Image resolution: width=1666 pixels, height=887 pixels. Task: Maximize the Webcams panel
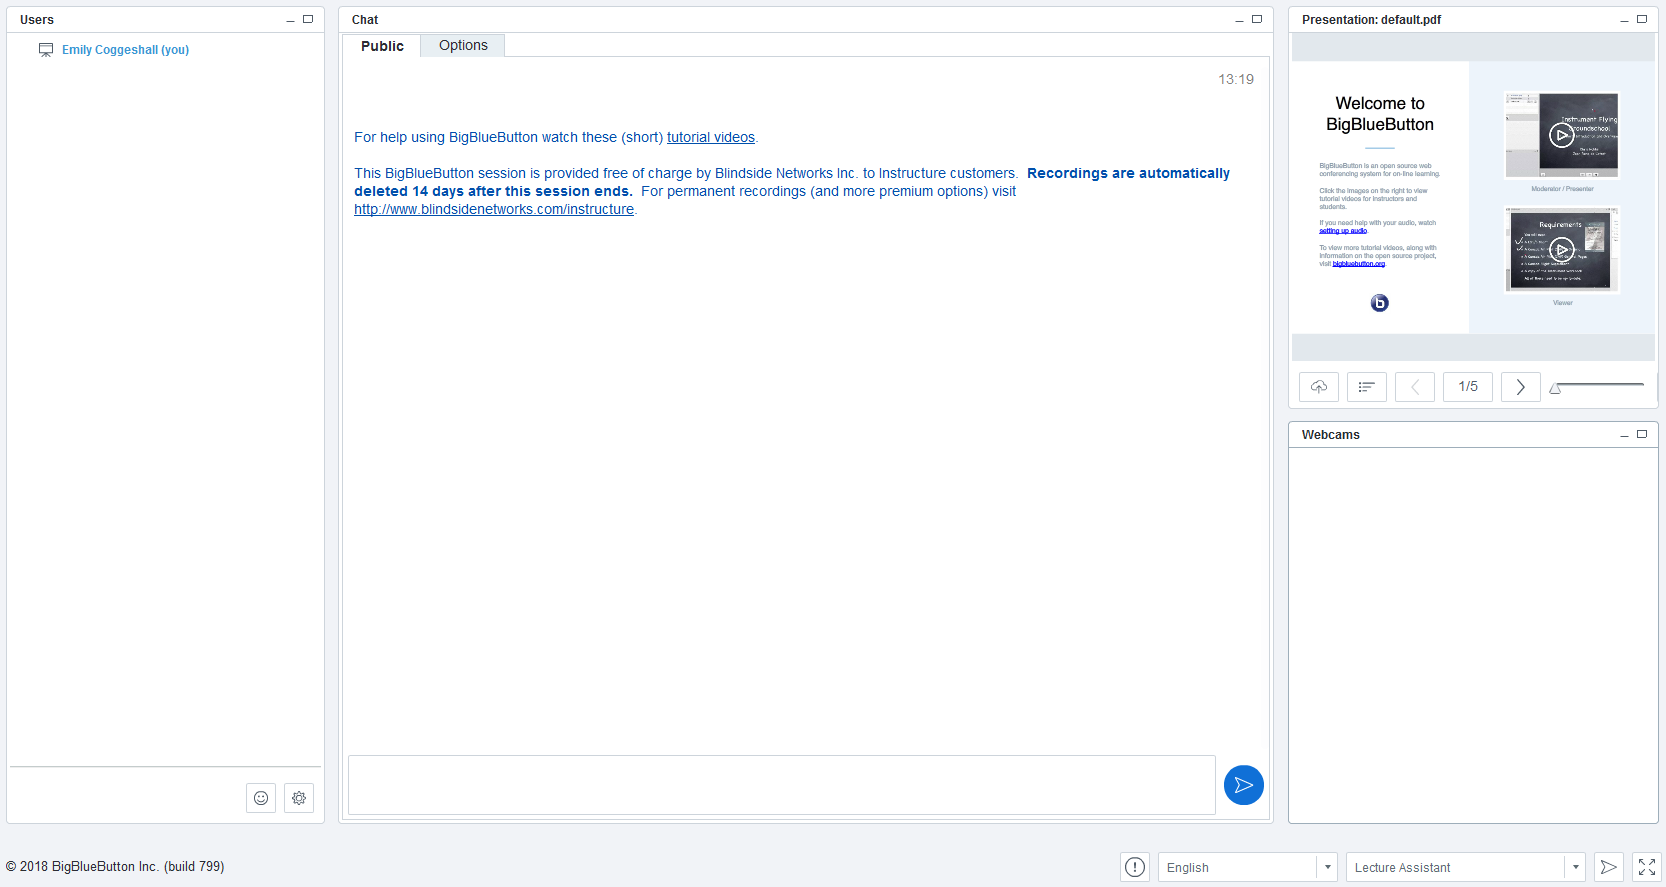pos(1642,434)
